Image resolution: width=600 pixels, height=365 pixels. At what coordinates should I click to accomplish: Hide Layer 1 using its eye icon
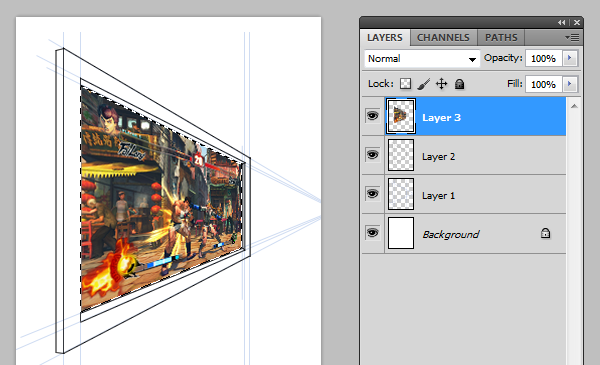pos(372,194)
